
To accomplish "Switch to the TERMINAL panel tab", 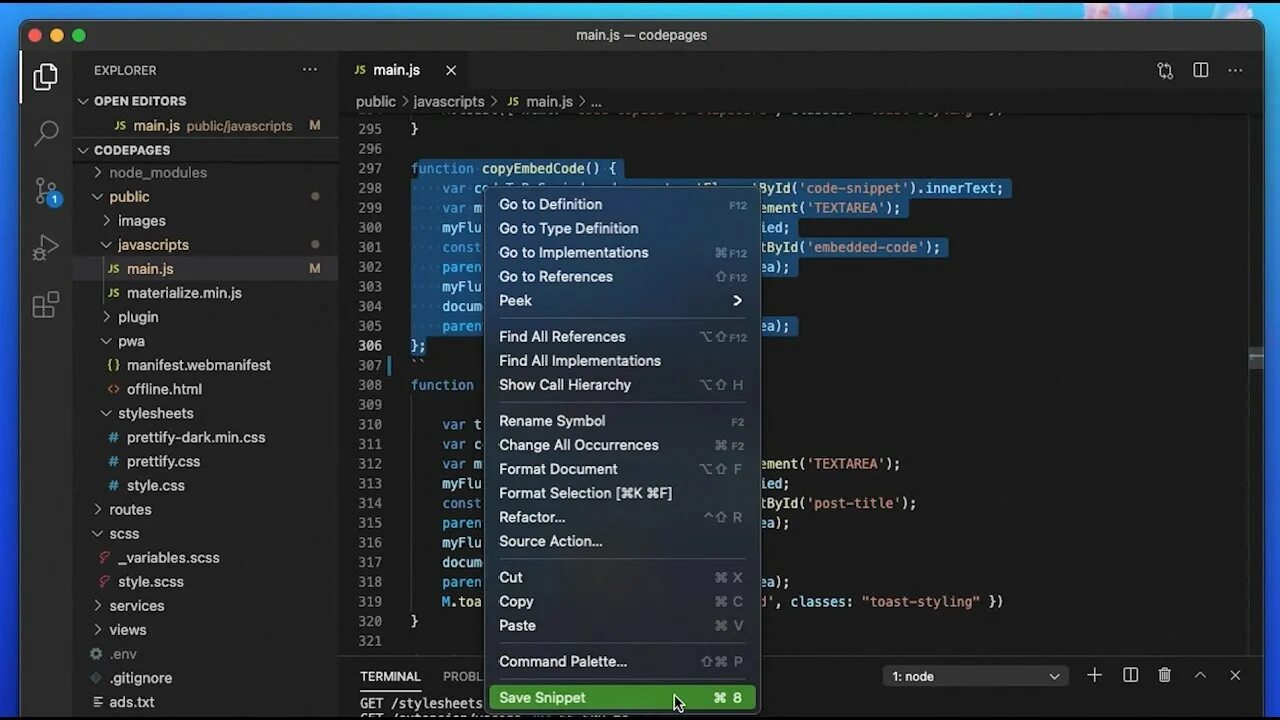I will point(390,676).
